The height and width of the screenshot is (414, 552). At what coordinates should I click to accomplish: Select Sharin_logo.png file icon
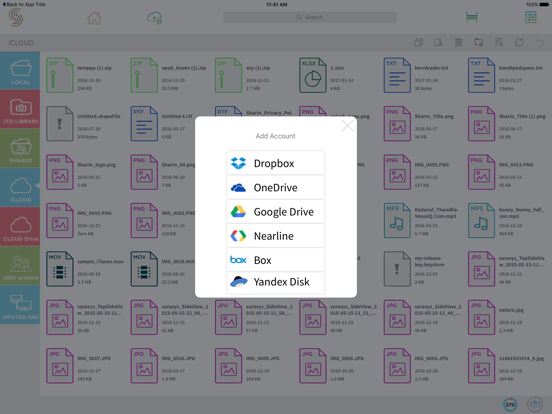tap(60, 172)
